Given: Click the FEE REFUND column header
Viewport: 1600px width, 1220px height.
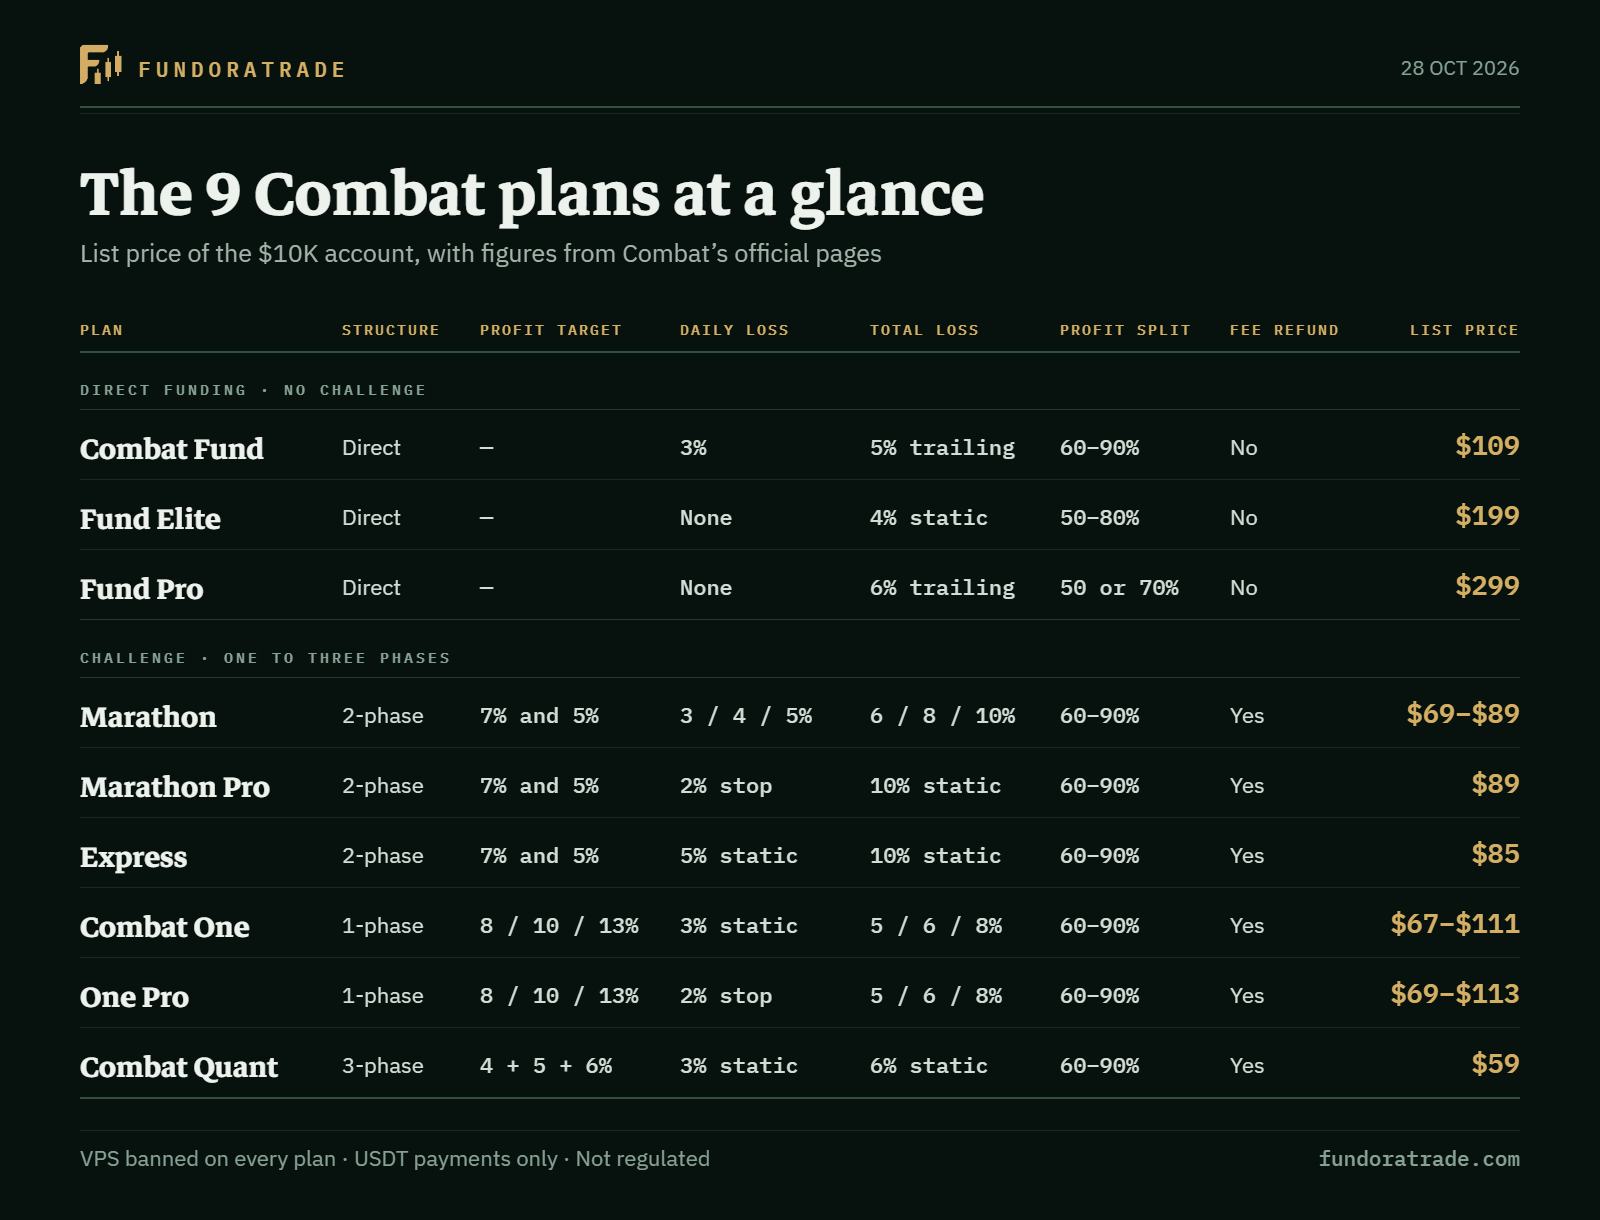Looking at the screenshot, I should (1285, 330).
